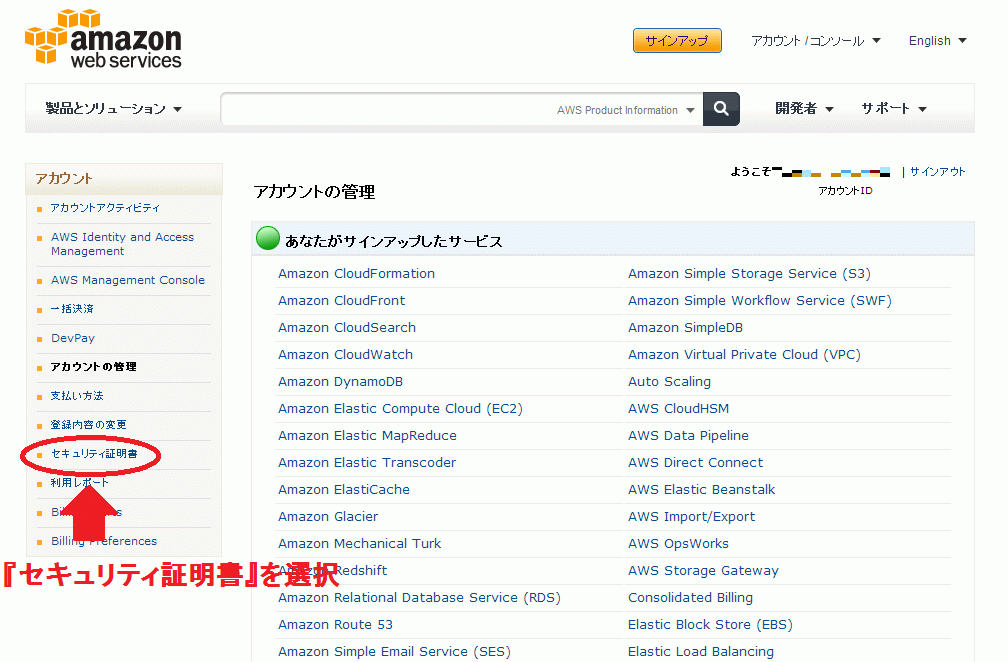Click the magnifier search button

tap(721, 109)
